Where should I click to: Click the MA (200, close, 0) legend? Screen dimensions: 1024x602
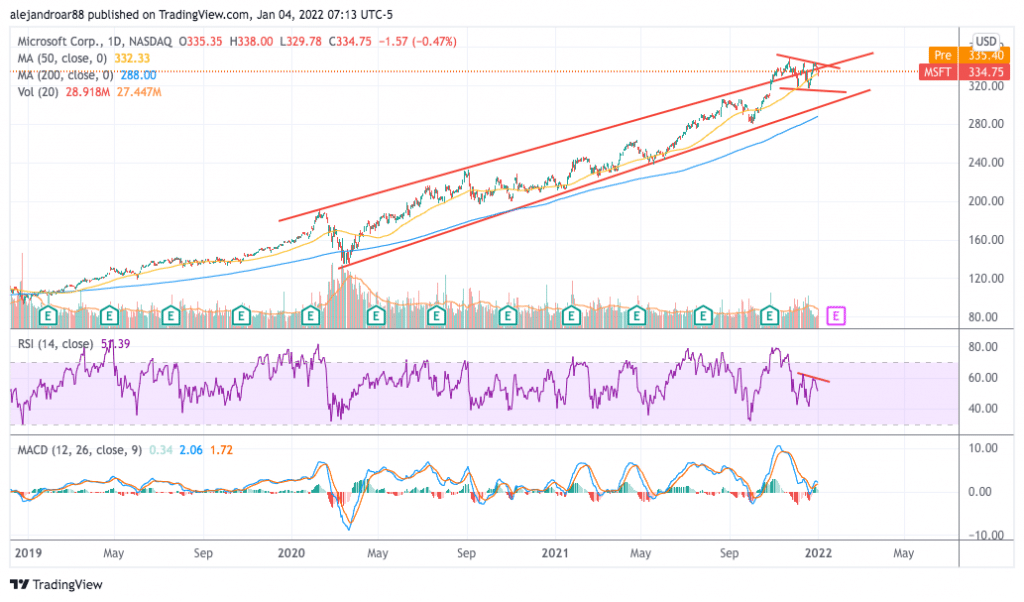tap(65, 75)
